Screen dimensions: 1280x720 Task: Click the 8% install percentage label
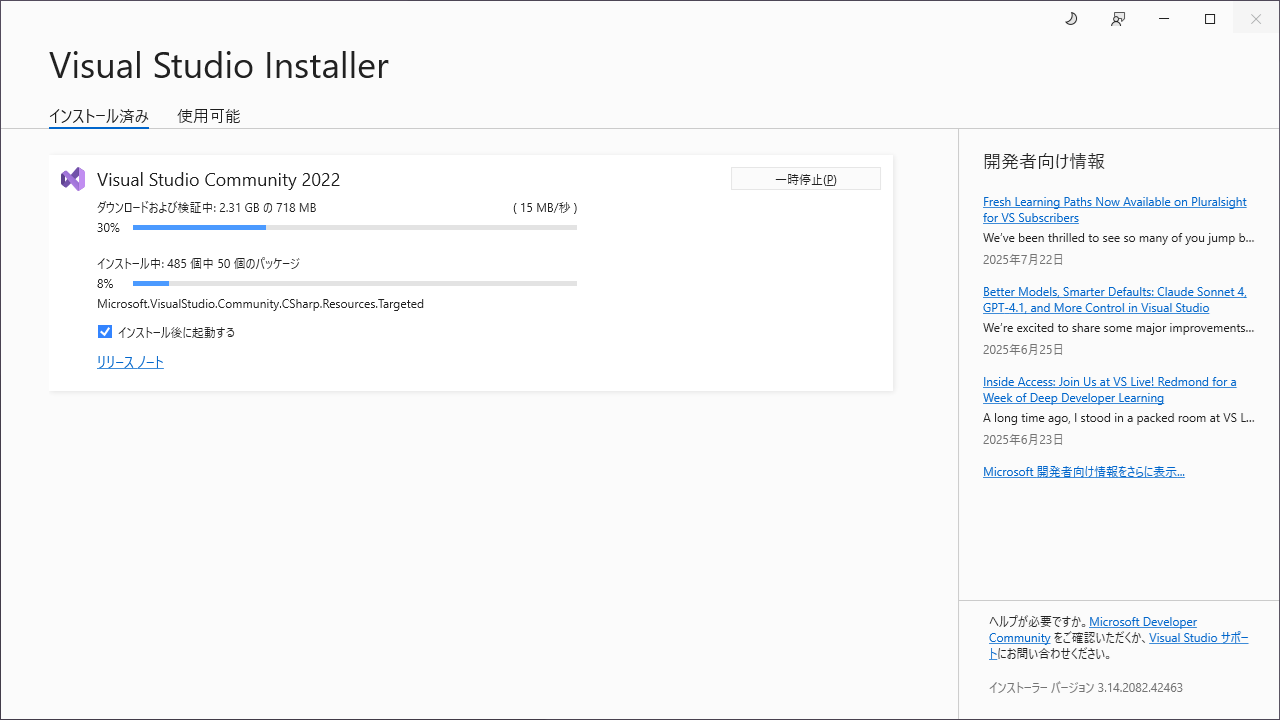[105, 284]
